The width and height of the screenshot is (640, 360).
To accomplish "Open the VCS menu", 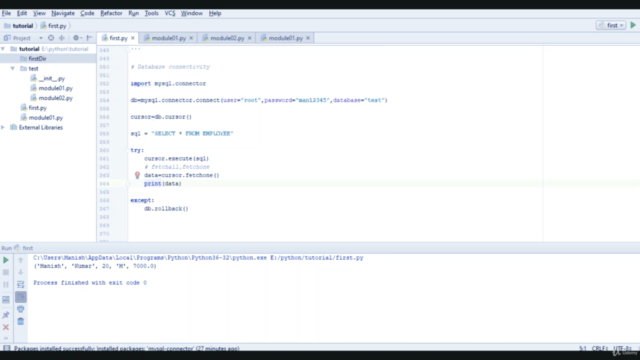I will (170, 13).
